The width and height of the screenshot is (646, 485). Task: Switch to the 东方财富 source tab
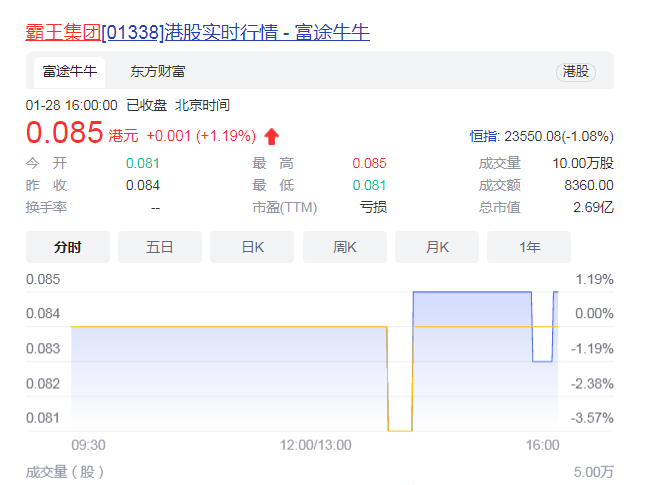pos(157,72)
